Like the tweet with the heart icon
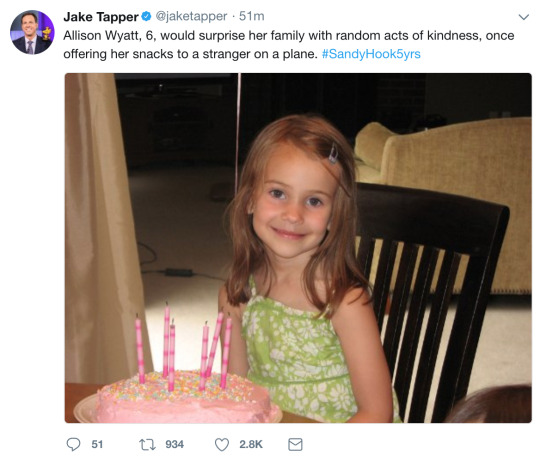This screenshot has height=461, width=540. tap(222, 444)
